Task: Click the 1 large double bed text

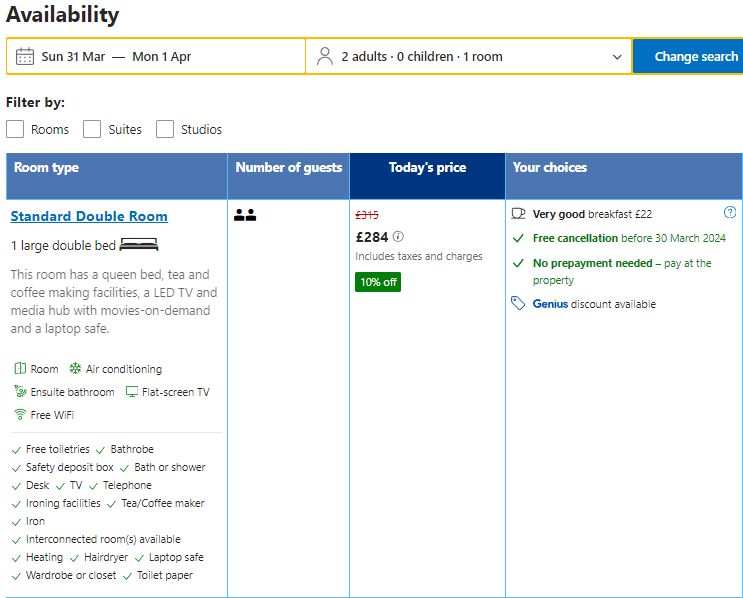Action: pos(63,245)
